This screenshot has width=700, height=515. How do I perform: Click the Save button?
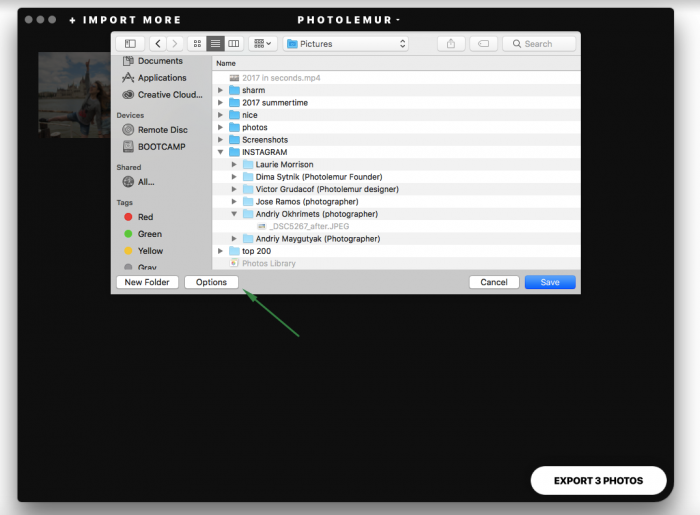[550, 282]
